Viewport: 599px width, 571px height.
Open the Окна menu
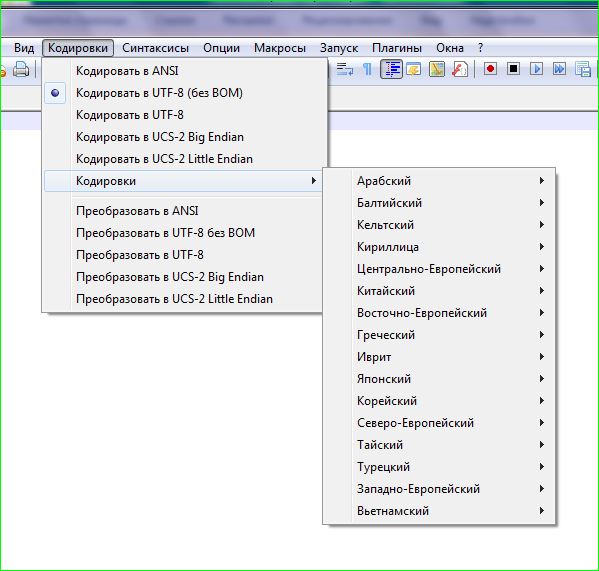point(450,48)
